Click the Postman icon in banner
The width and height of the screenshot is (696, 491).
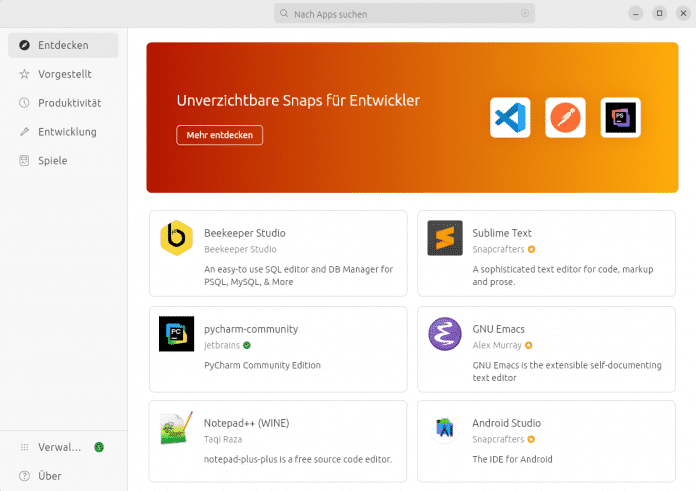click(565, 118)
